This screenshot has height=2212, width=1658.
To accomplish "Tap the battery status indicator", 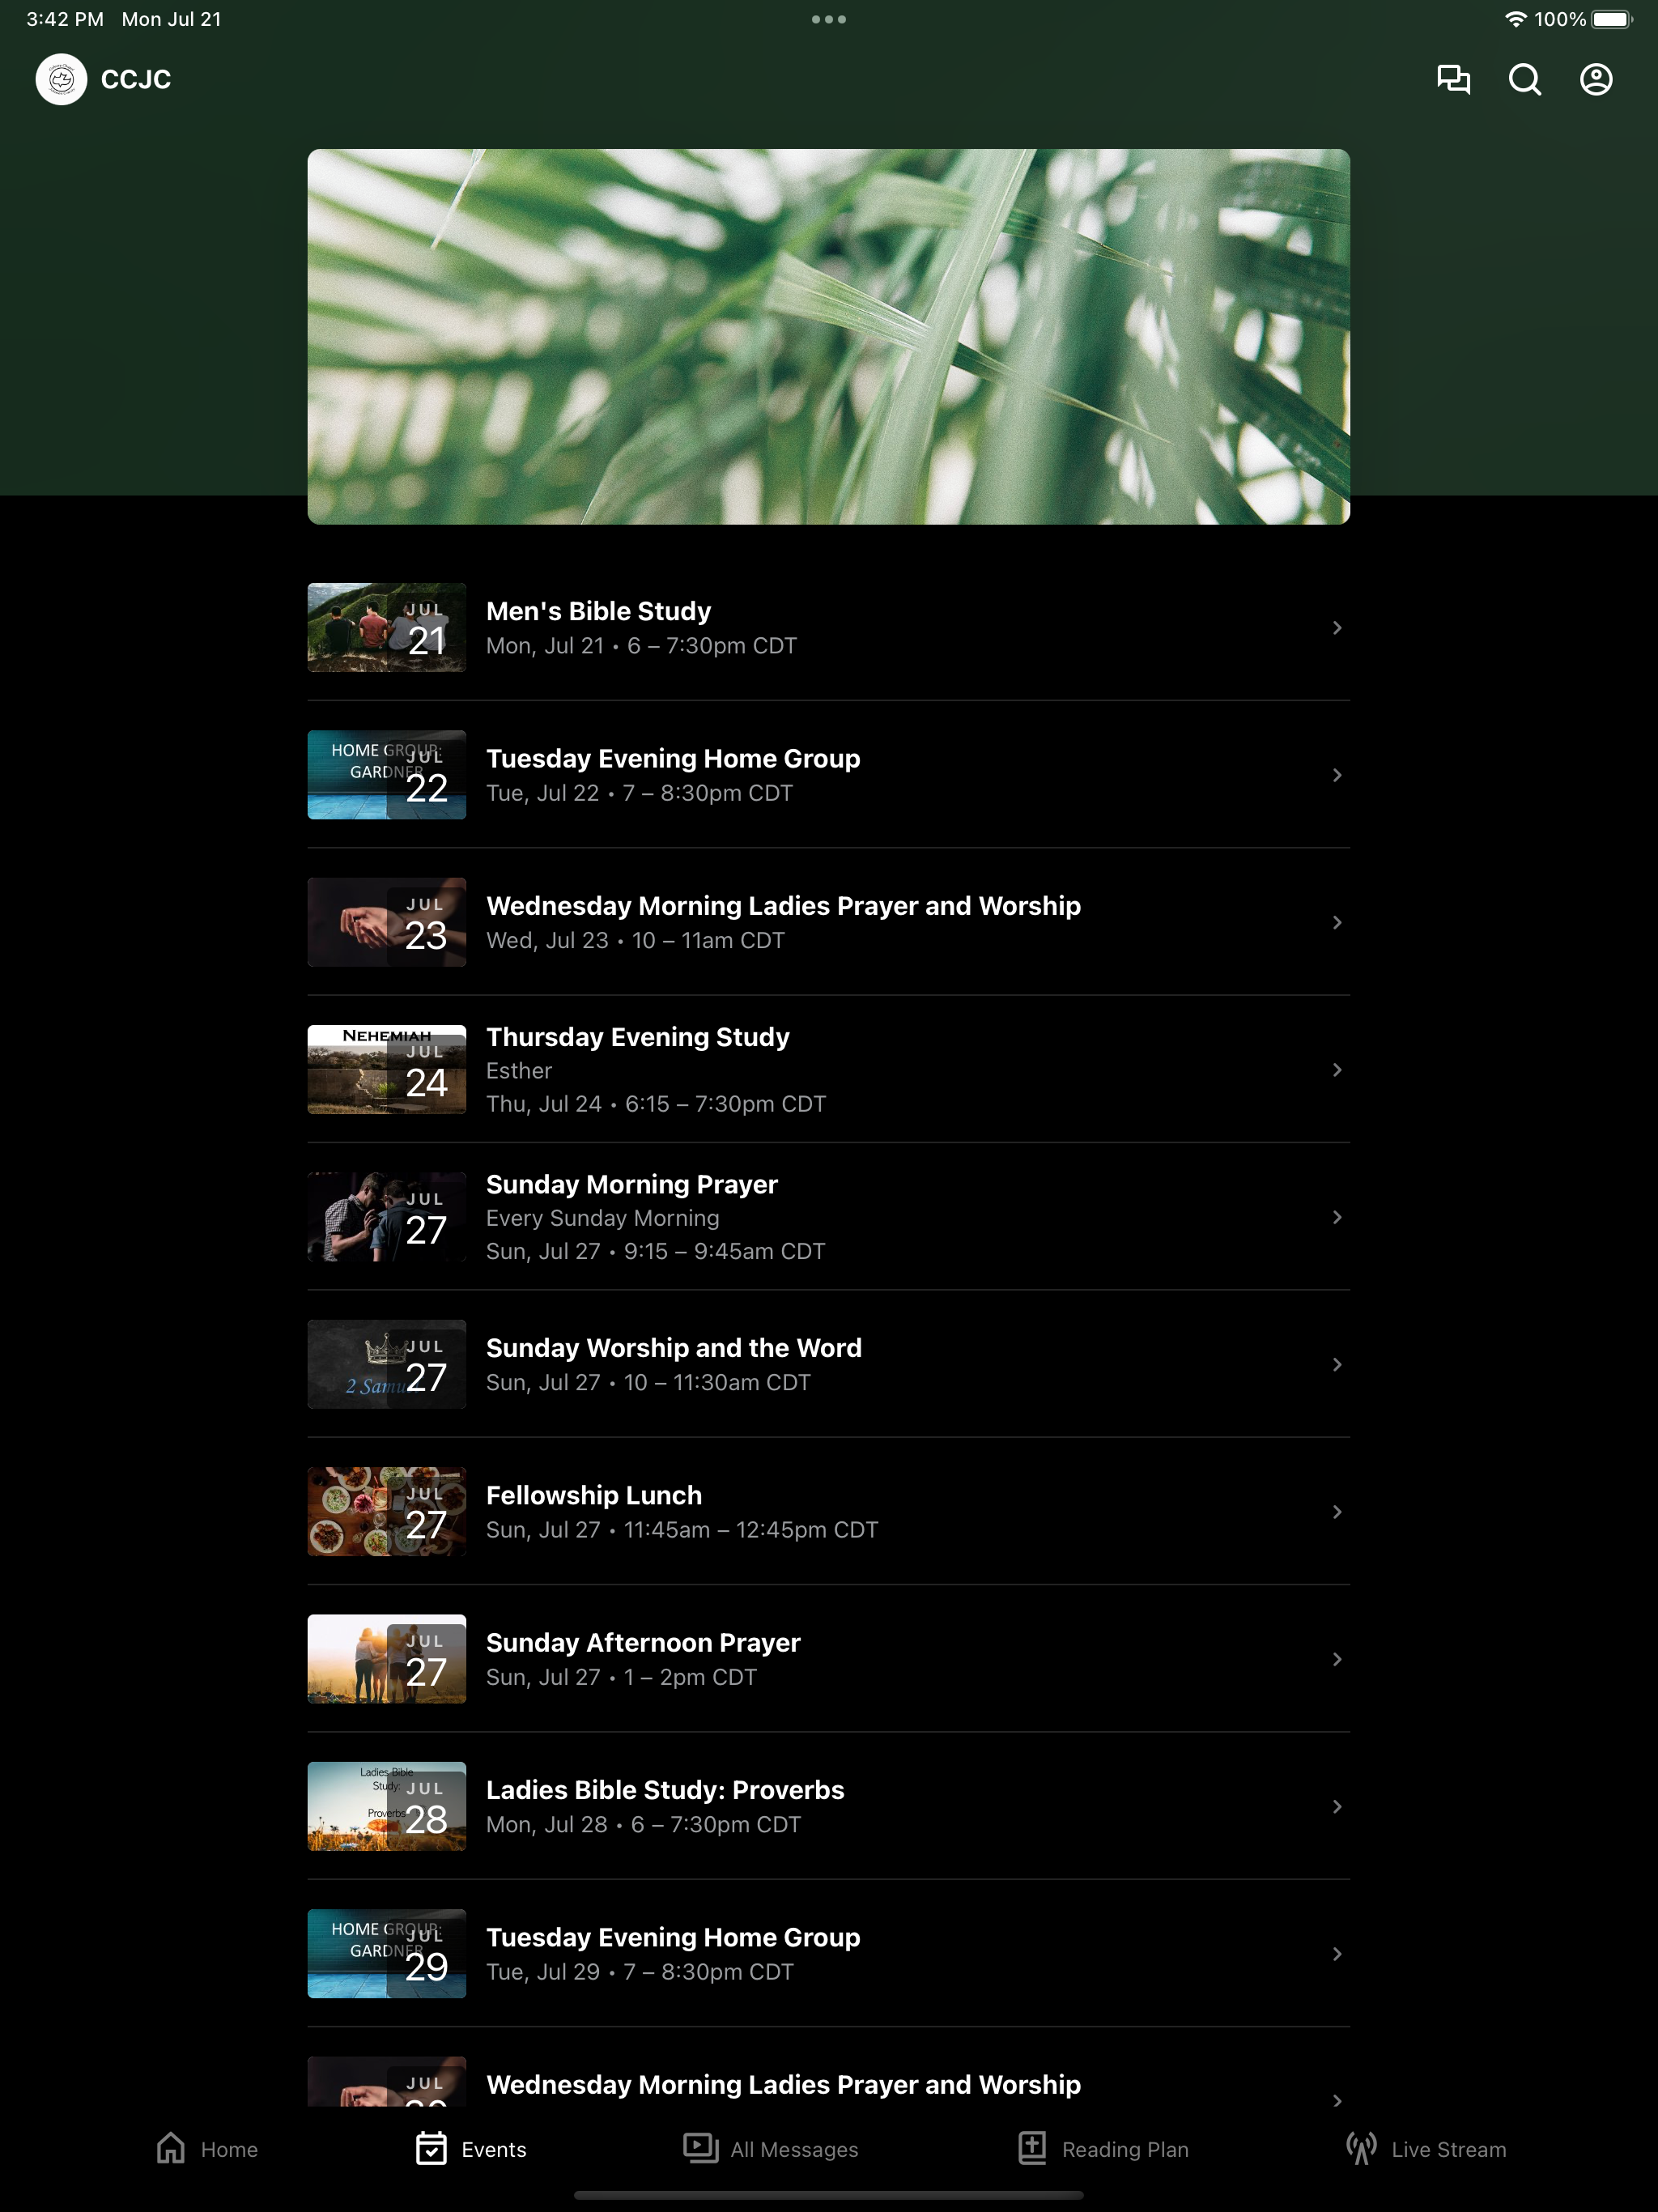I will pyautogui.click(x=1611, y=19).
